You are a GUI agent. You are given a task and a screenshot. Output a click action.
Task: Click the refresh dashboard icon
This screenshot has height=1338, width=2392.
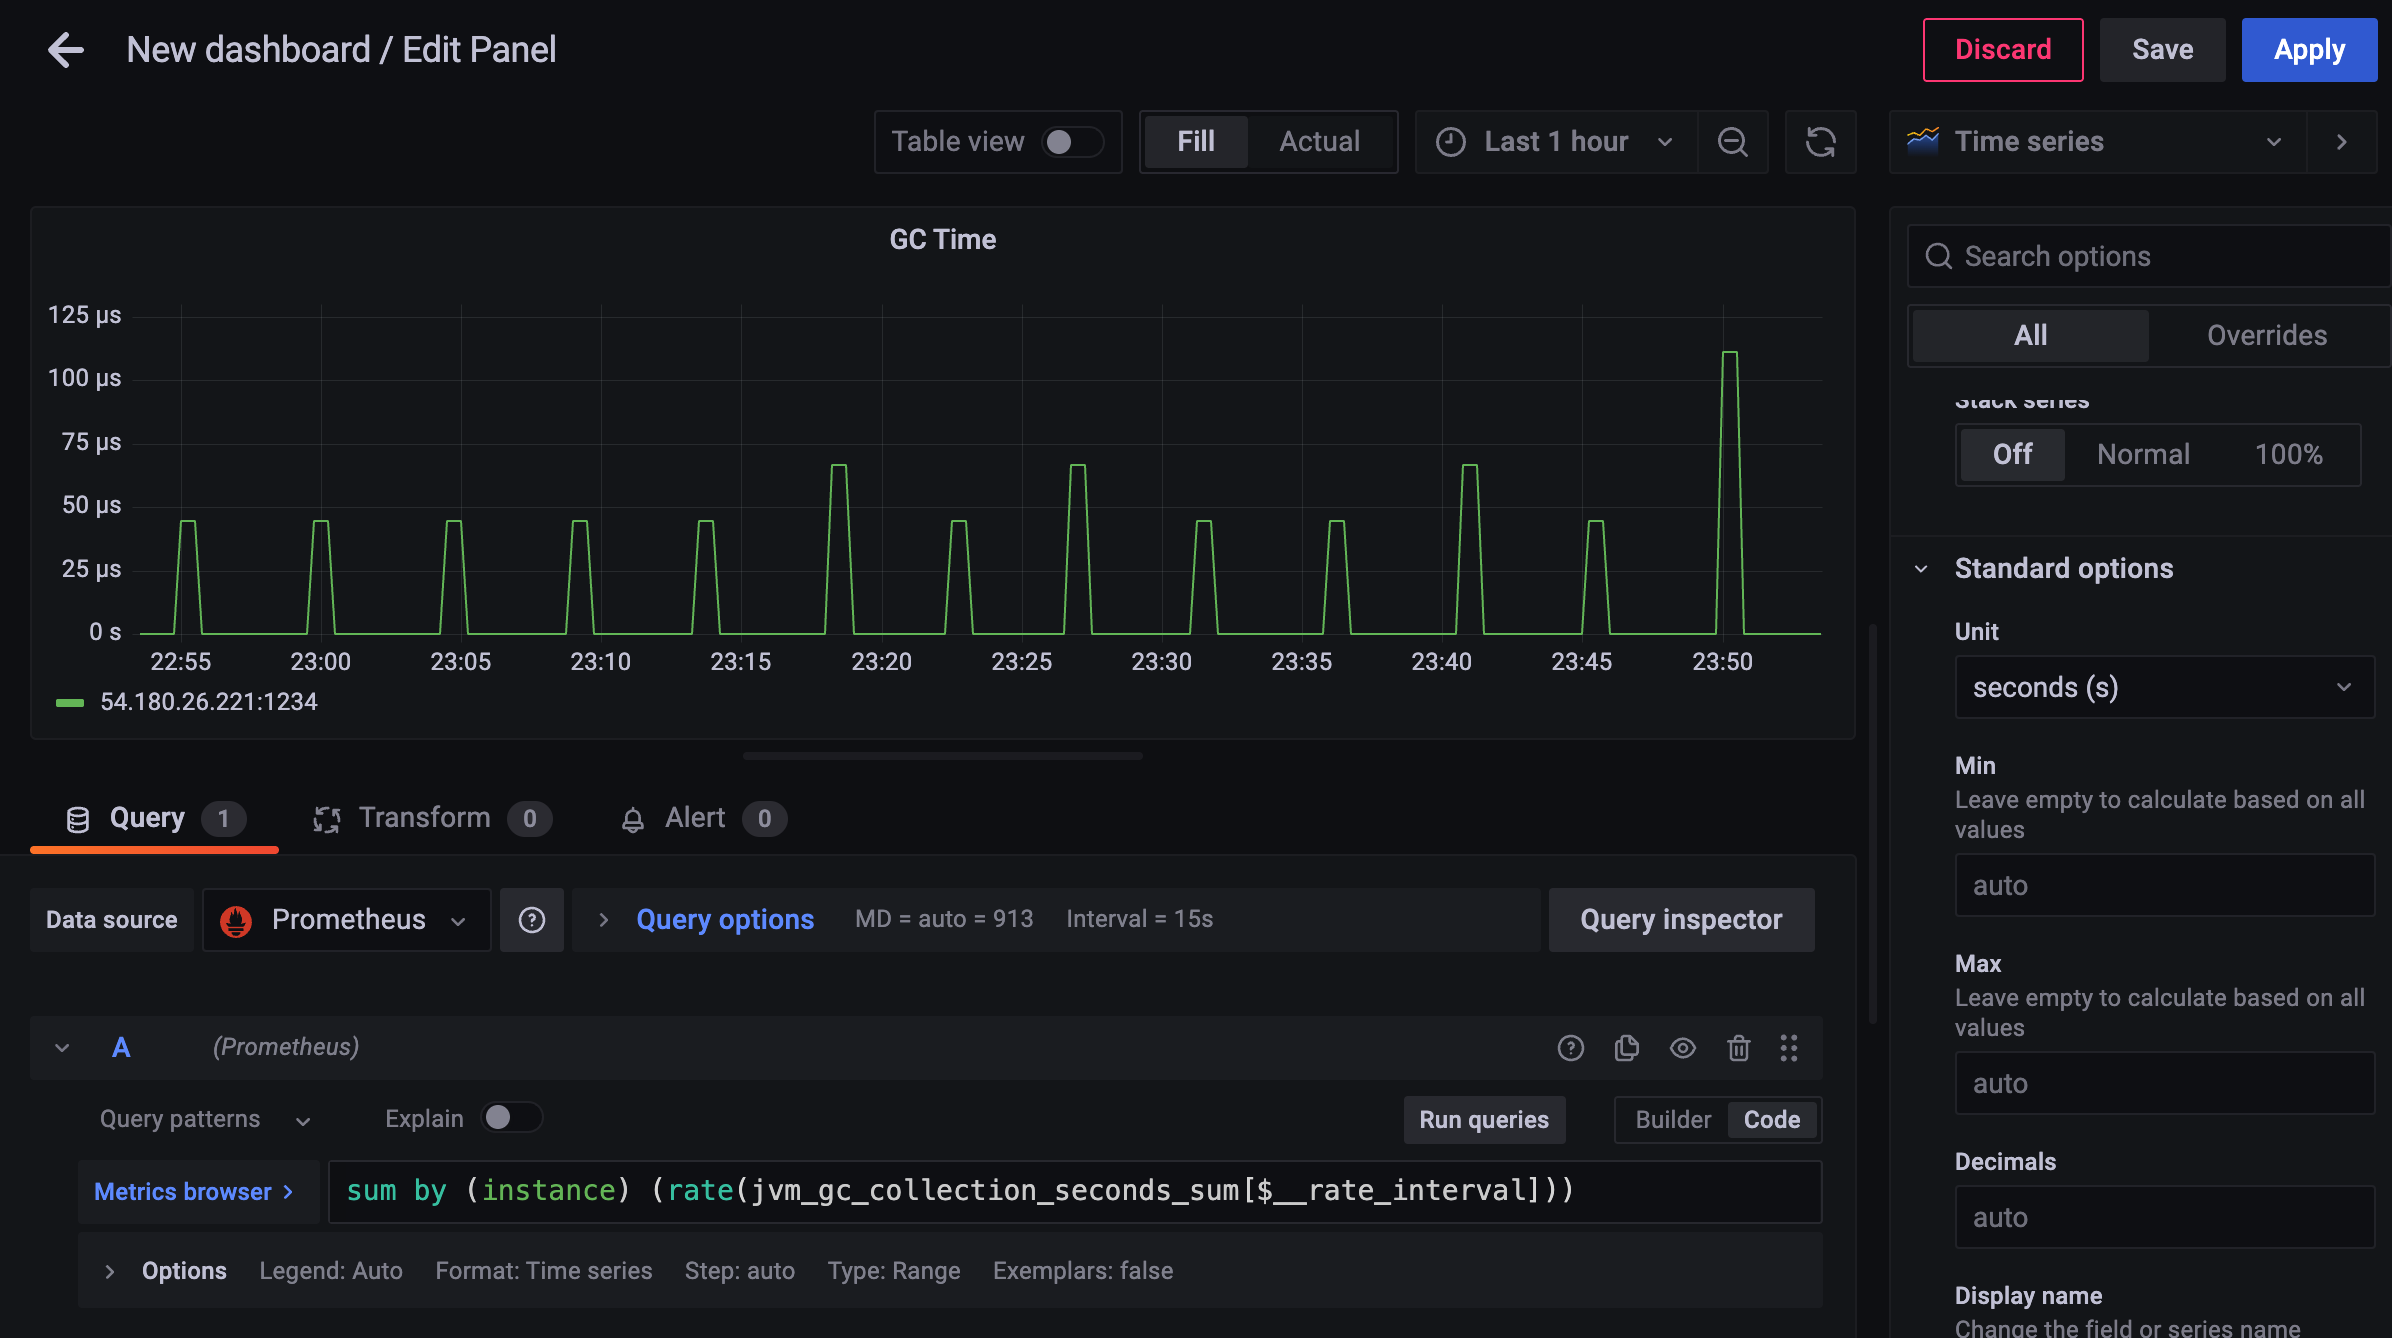pyautogui.click(x=1820, y=142)
